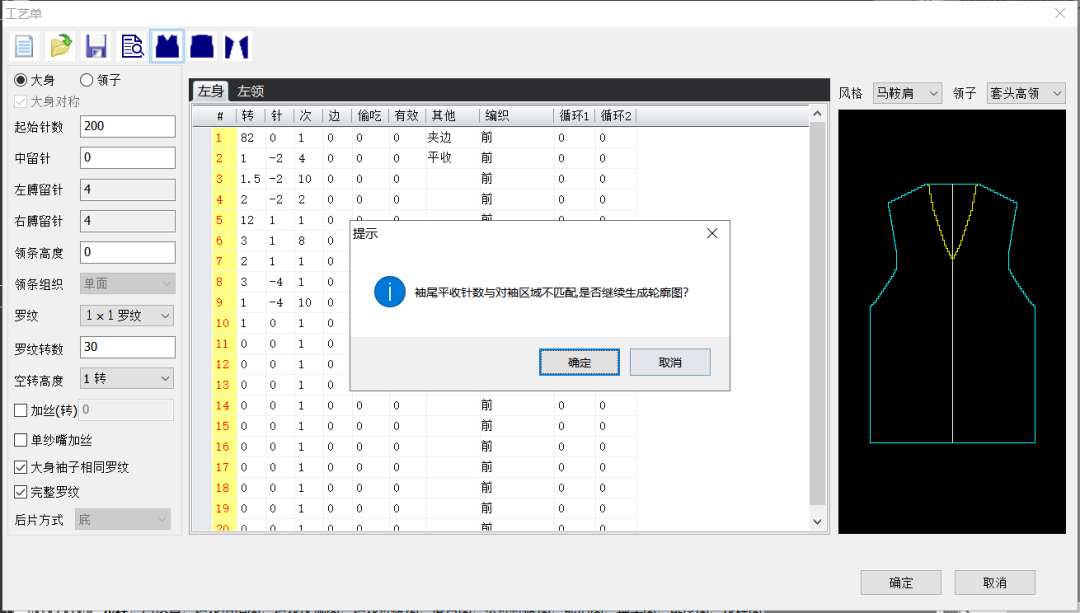The height and width of the screenshot is (613, 1080).
Task: Click the 起始针数 input field
Action: [x=127, y=126]
